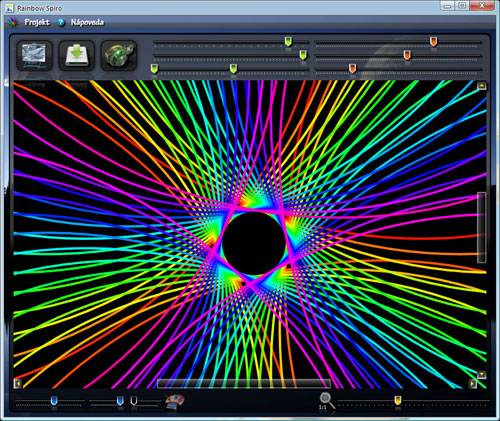Screen dimensions: 500x421
Task: Click the top green slider handle
Action: (x=288, y=42)
